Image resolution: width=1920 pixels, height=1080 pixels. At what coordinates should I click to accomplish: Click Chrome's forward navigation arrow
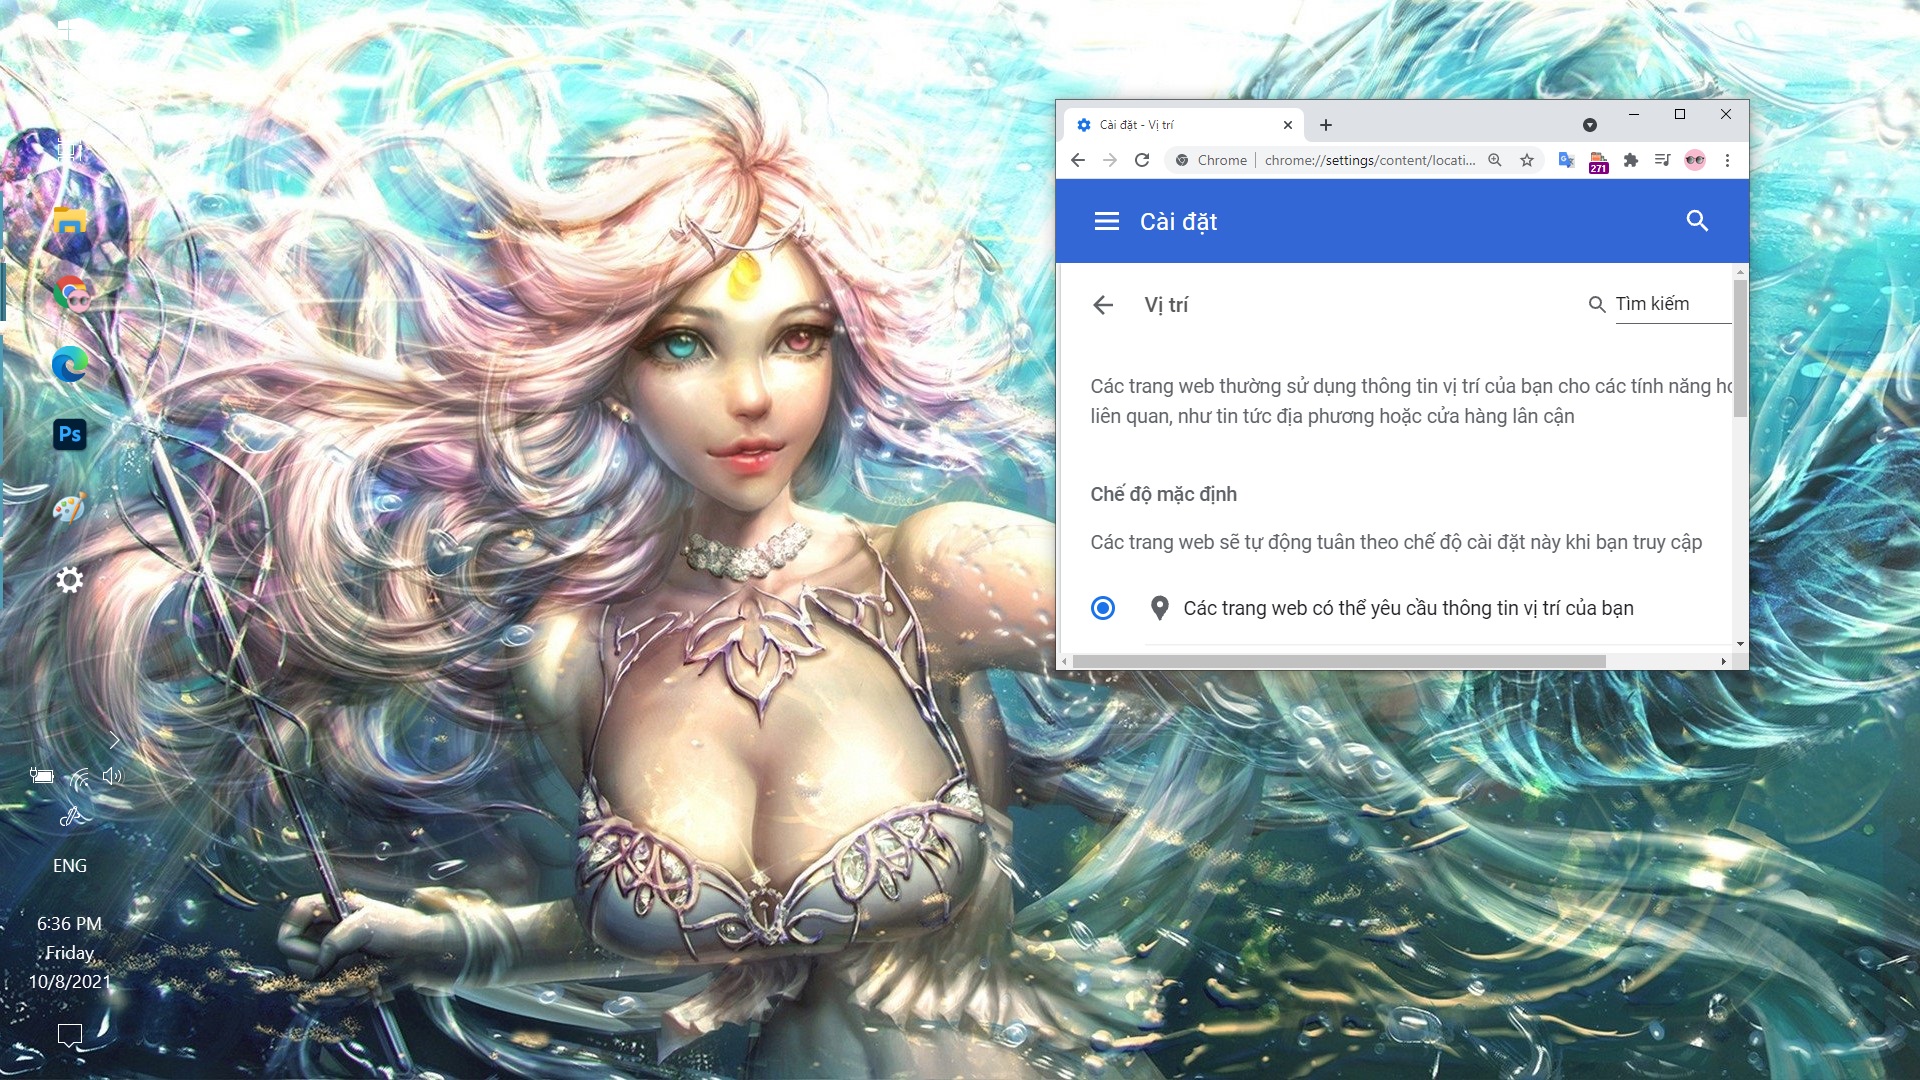1110,160
